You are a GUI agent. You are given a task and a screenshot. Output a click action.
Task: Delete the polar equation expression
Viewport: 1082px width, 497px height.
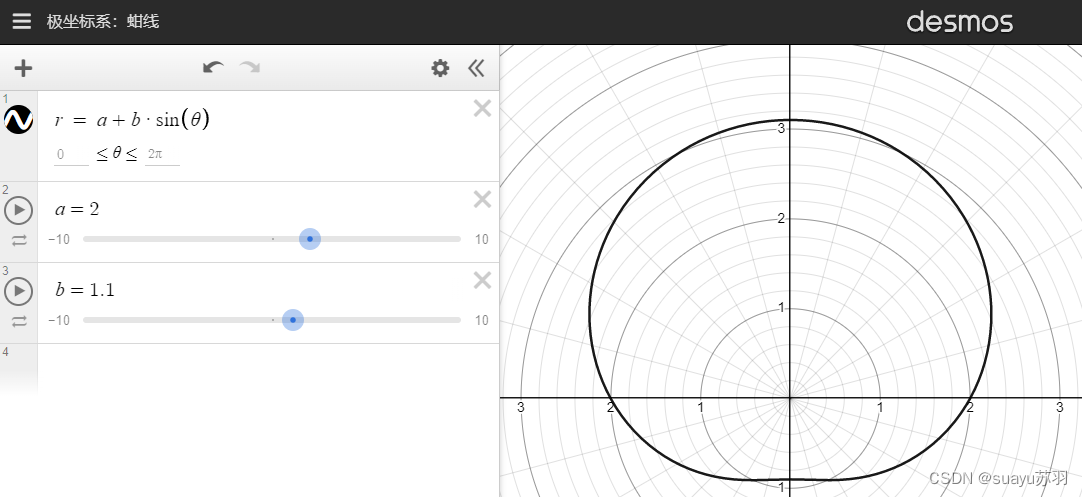tap(482, 108)
